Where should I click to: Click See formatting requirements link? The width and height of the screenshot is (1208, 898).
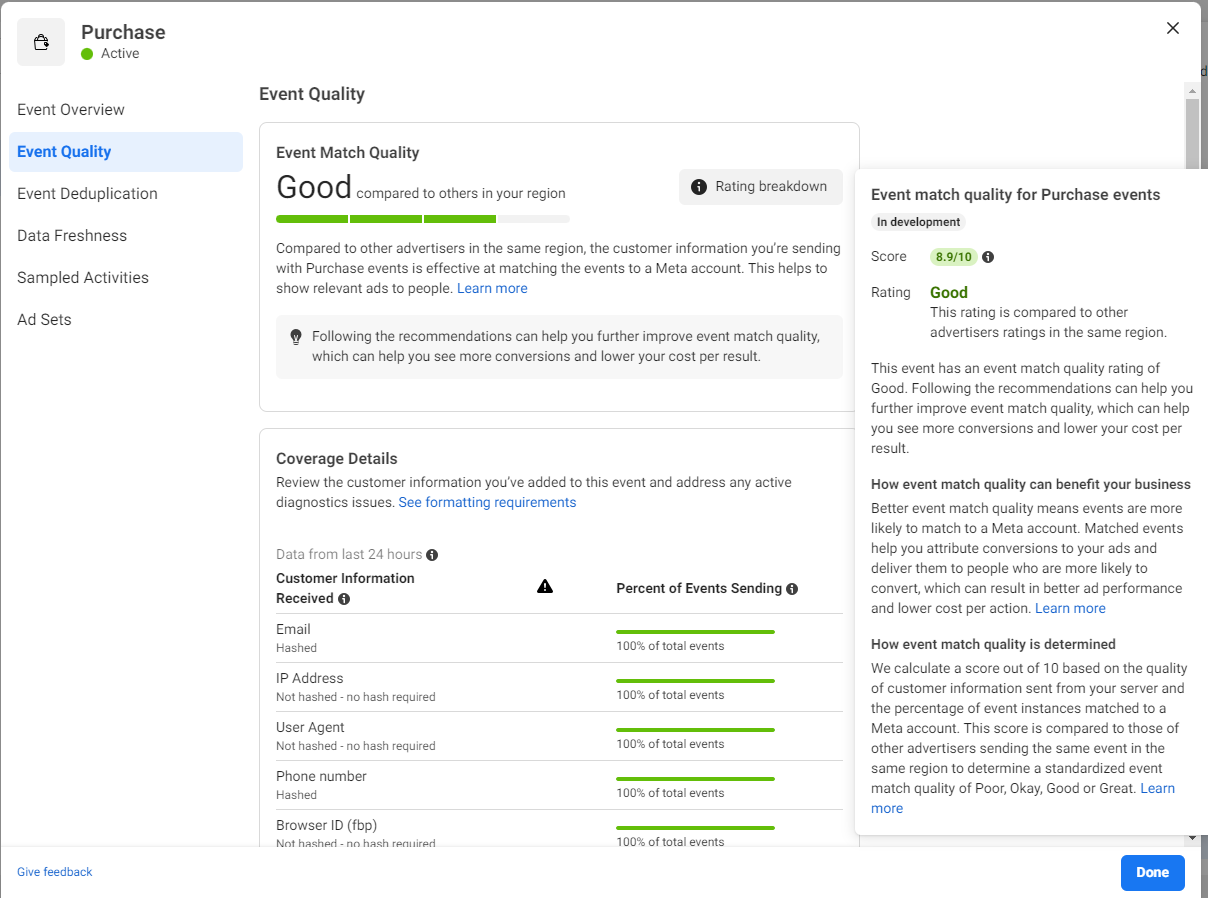[487, 502]
